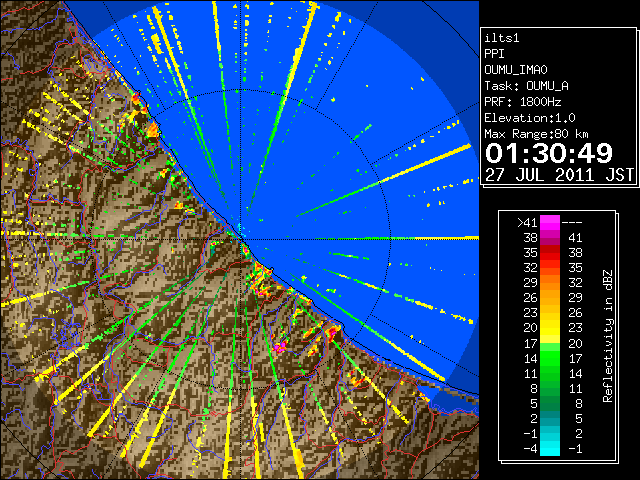Click the "-4" legend label

point(530,448)
